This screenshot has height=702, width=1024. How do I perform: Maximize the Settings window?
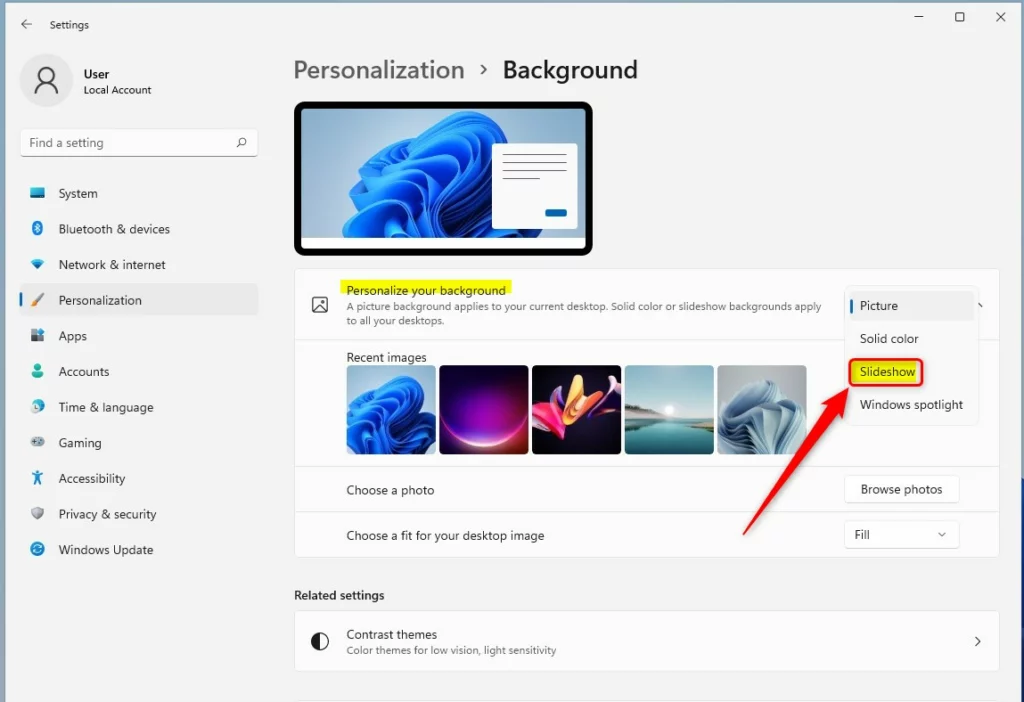click(959, 16)
